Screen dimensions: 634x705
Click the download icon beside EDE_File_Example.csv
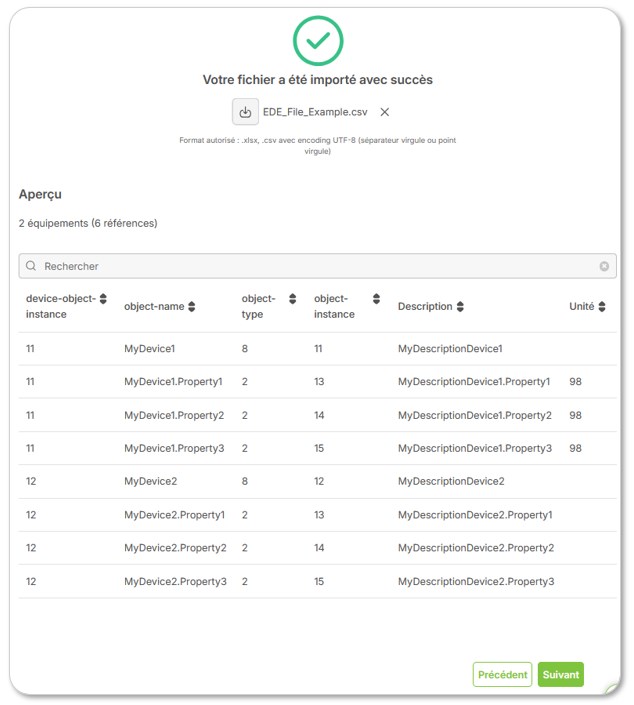coord(245,112)
